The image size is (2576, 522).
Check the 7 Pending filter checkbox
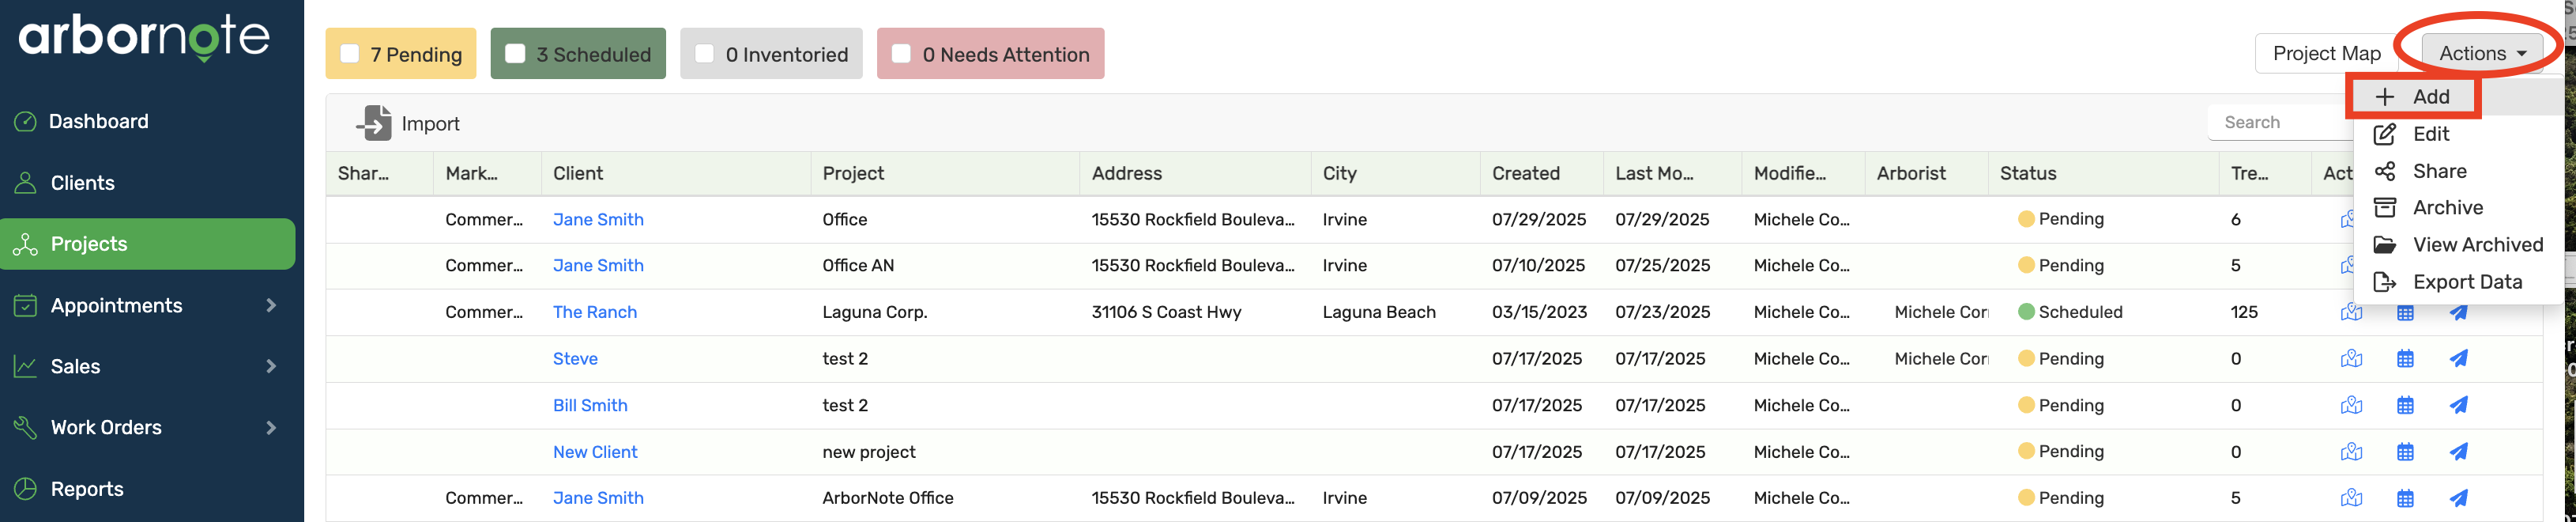tap(350, 54)
